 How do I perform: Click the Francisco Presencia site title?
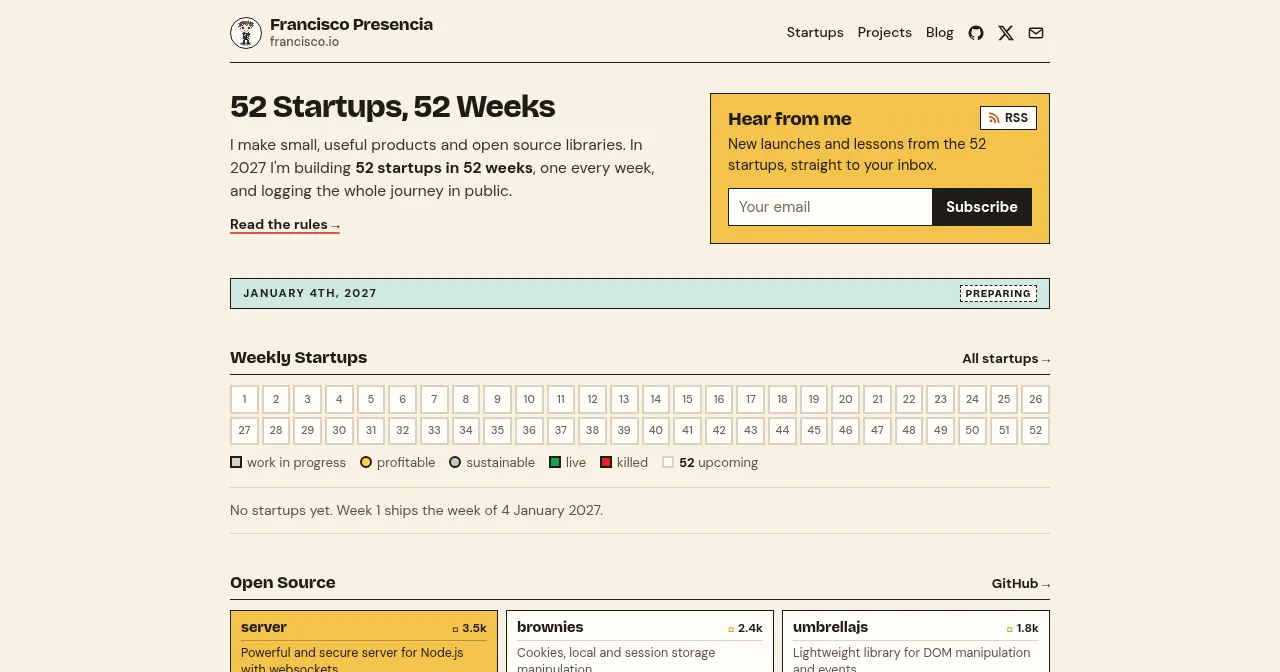pos(351,25)
